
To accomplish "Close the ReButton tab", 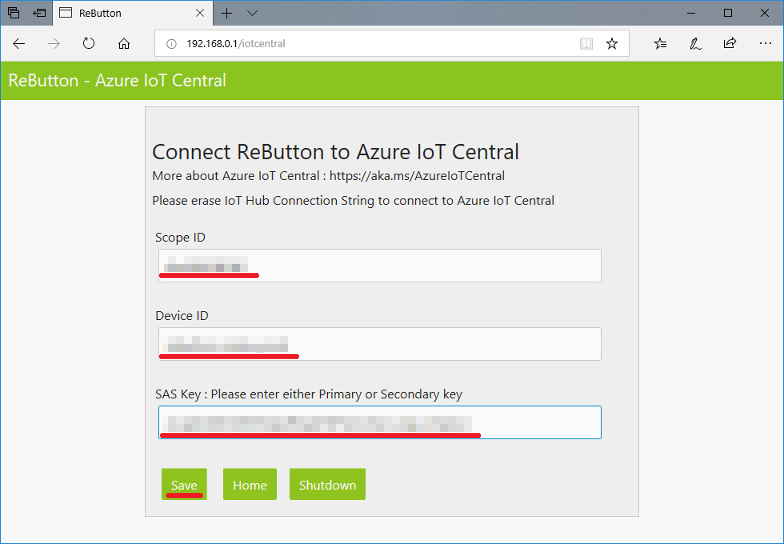I will click(x=200, y=13).
